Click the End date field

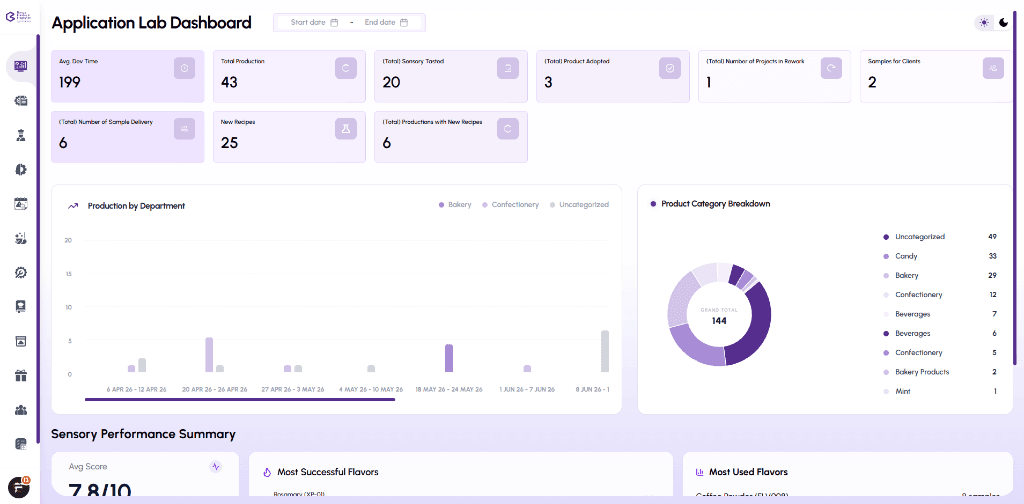point(386,22)
